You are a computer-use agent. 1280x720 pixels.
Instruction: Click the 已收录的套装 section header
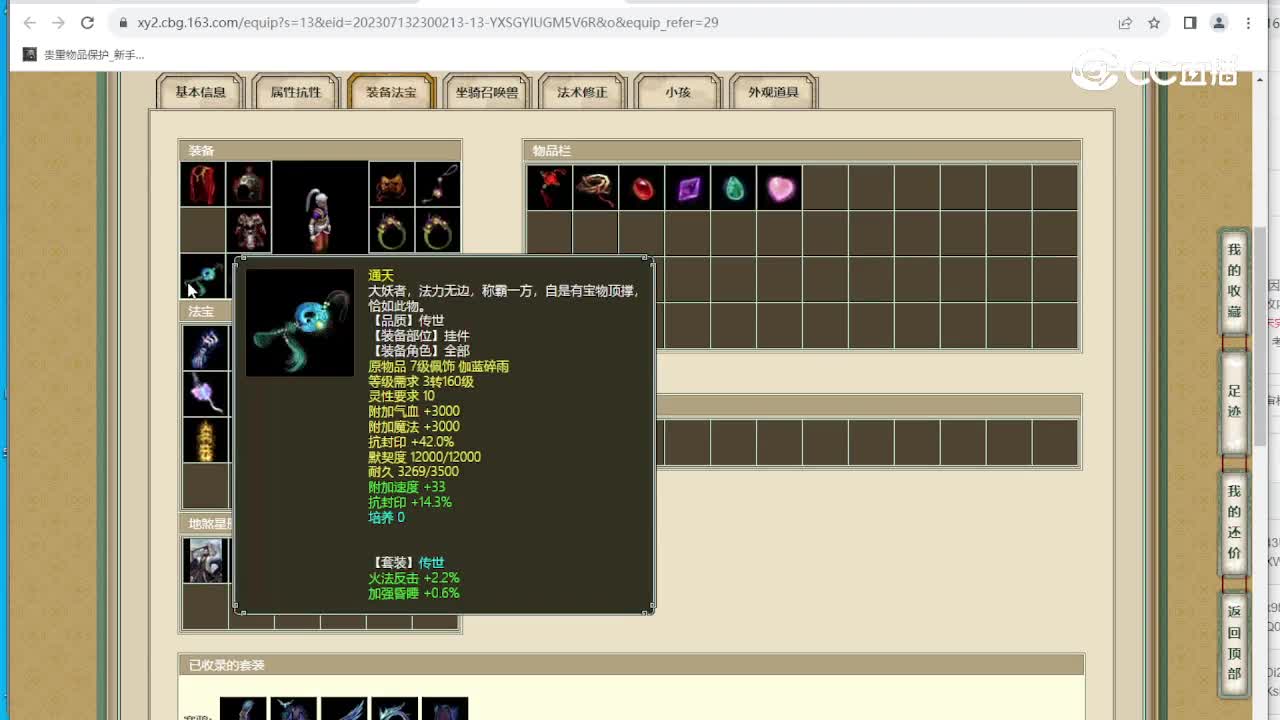pos(632,665)
